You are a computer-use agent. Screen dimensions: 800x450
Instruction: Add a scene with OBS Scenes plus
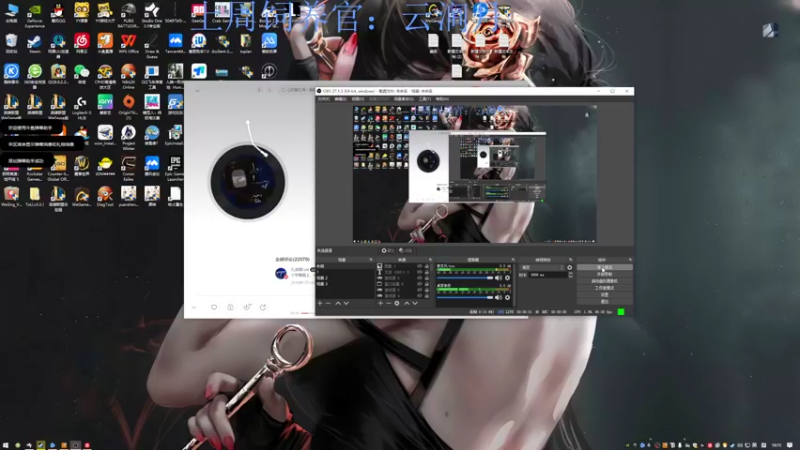click(x=320, y=303)
